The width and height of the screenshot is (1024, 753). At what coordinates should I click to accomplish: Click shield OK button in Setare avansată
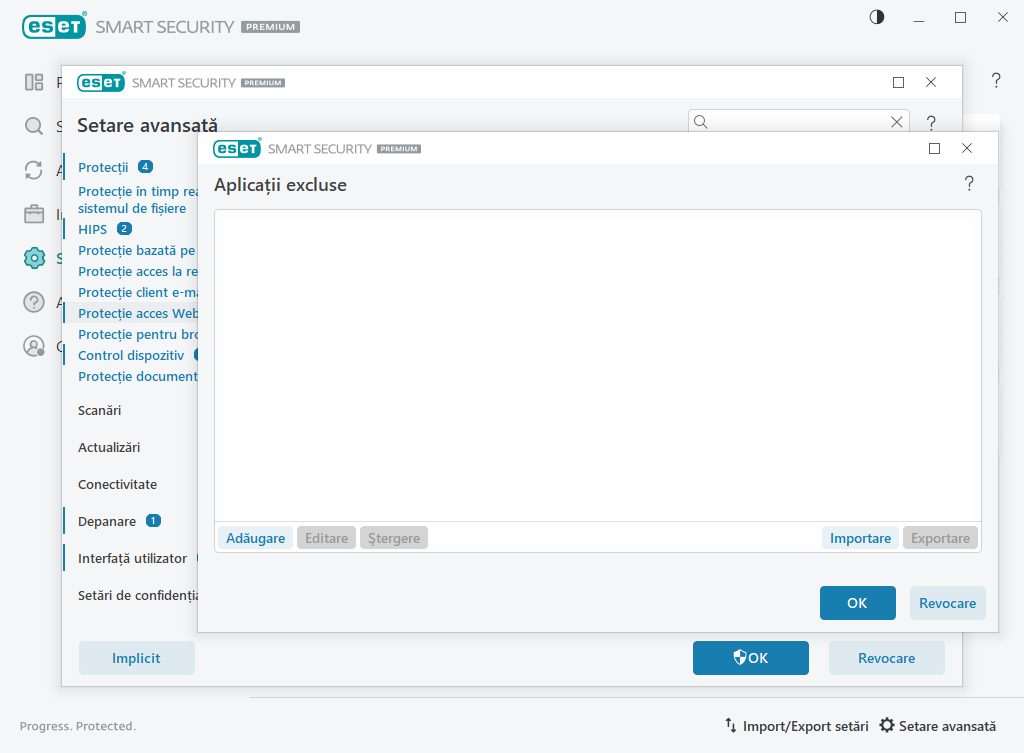click(750, 658)
